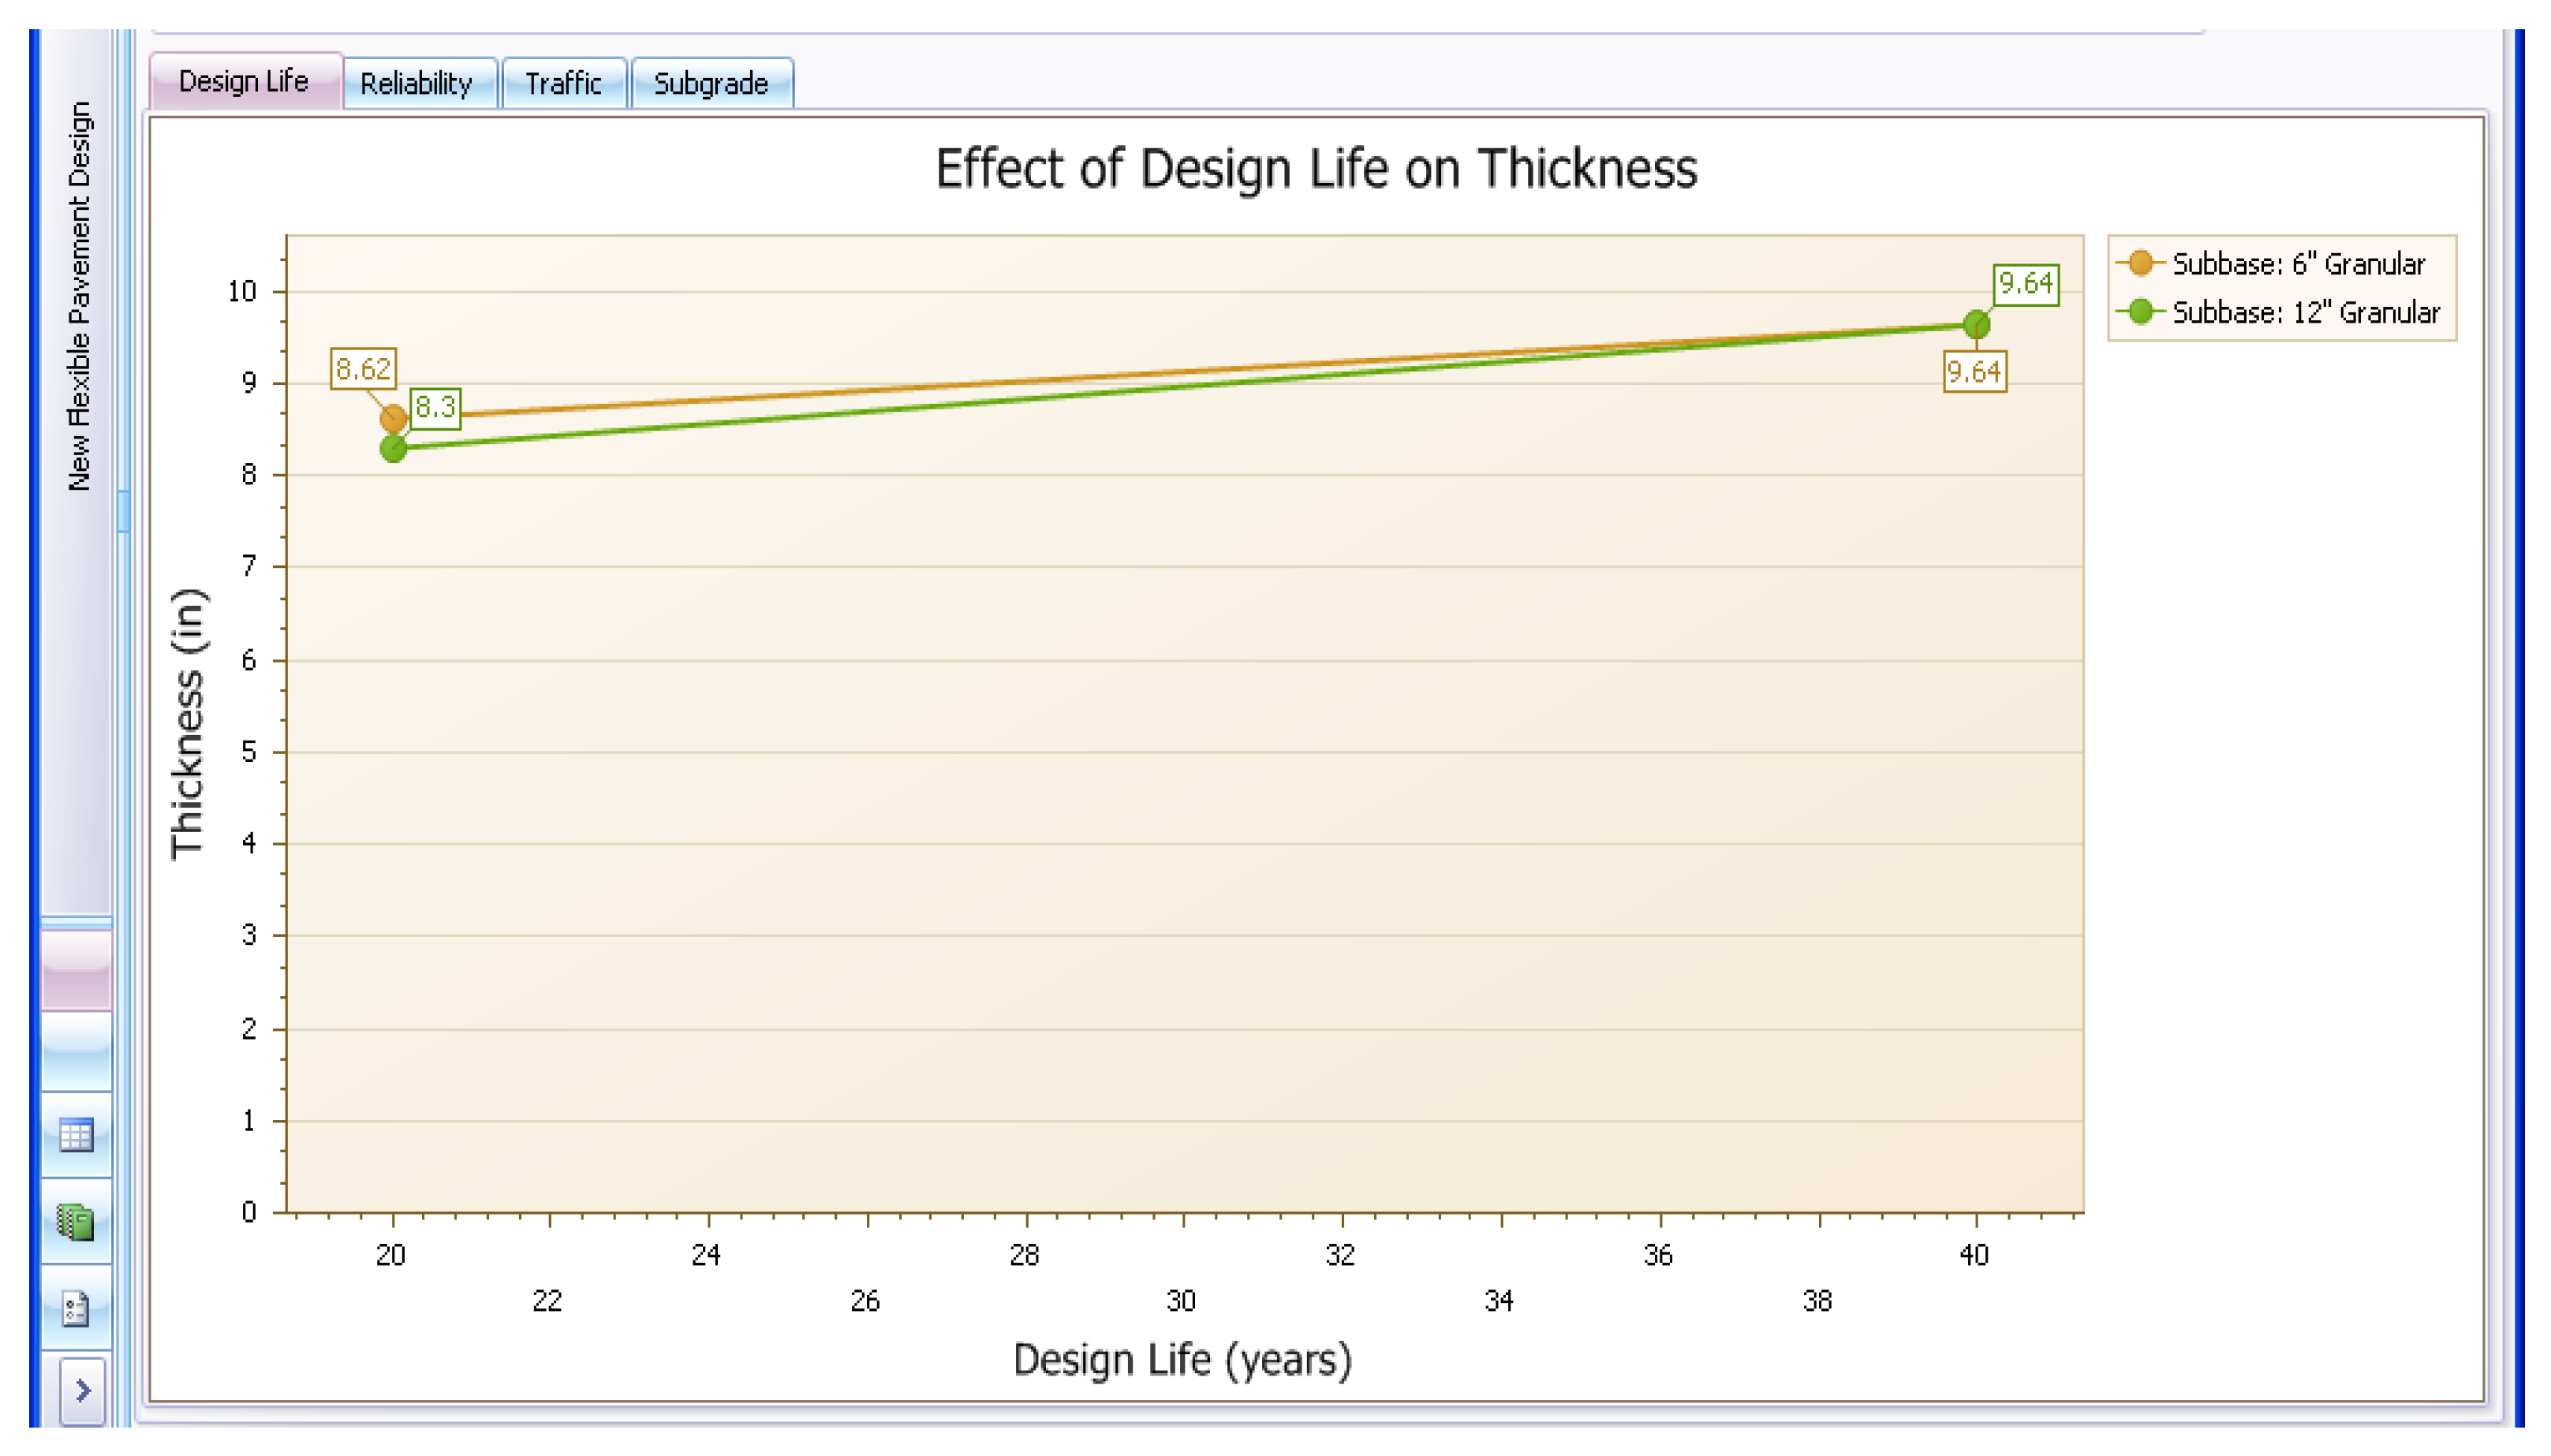
Task: Click the green 9.64 data label
Action: coord(2025,284)
